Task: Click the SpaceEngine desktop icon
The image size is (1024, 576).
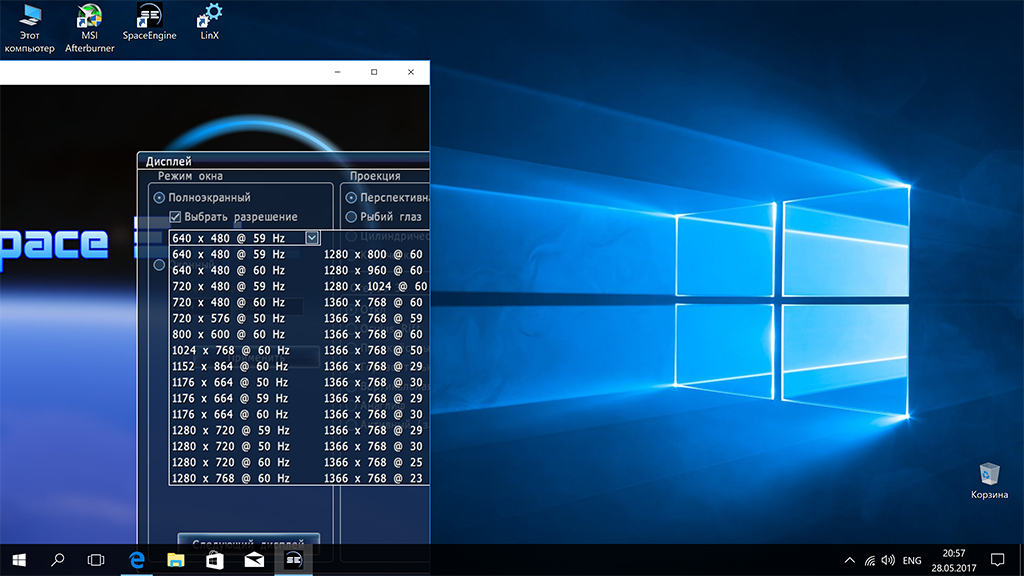Action: click(149, 22)
